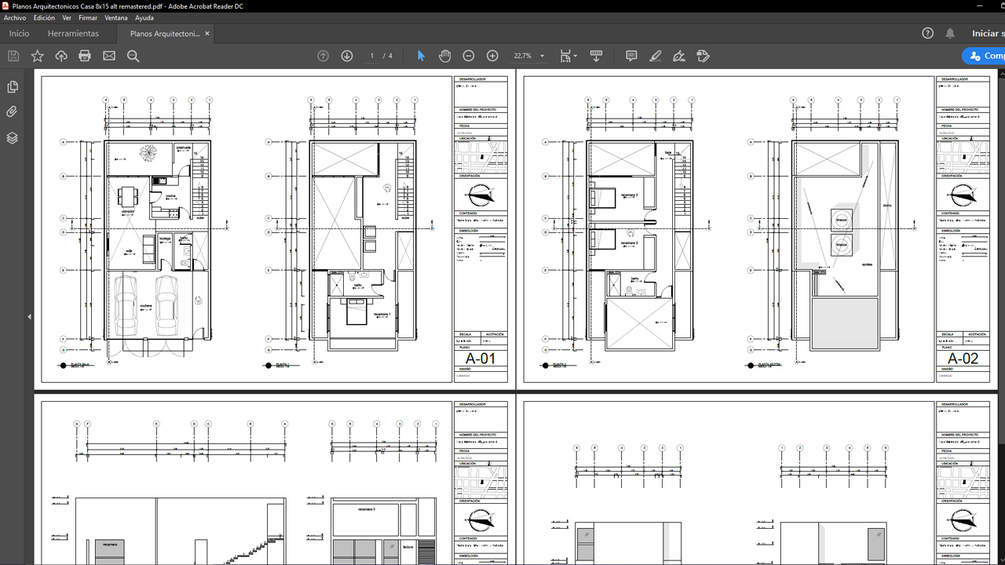This screenshot has height=565, width=1005.
Task: Print the document
Action: [x=85, y=56]
